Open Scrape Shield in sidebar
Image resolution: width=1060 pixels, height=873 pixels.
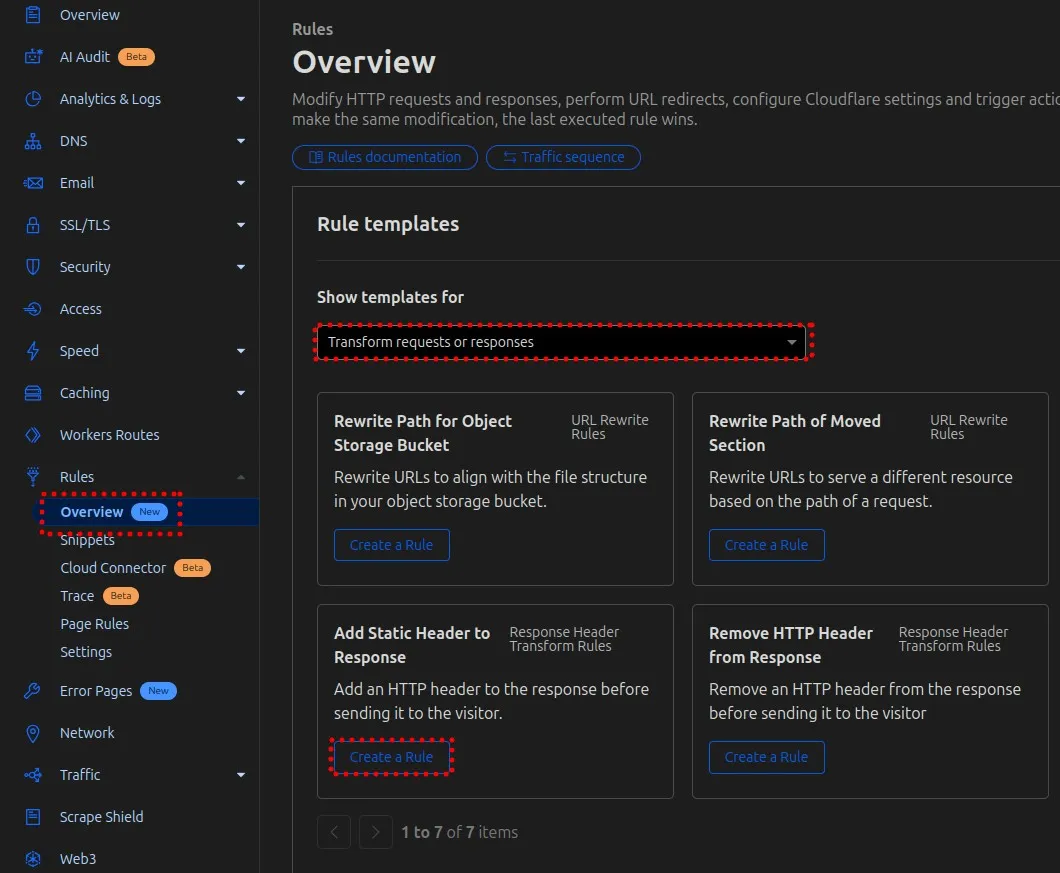pos(101,817)
